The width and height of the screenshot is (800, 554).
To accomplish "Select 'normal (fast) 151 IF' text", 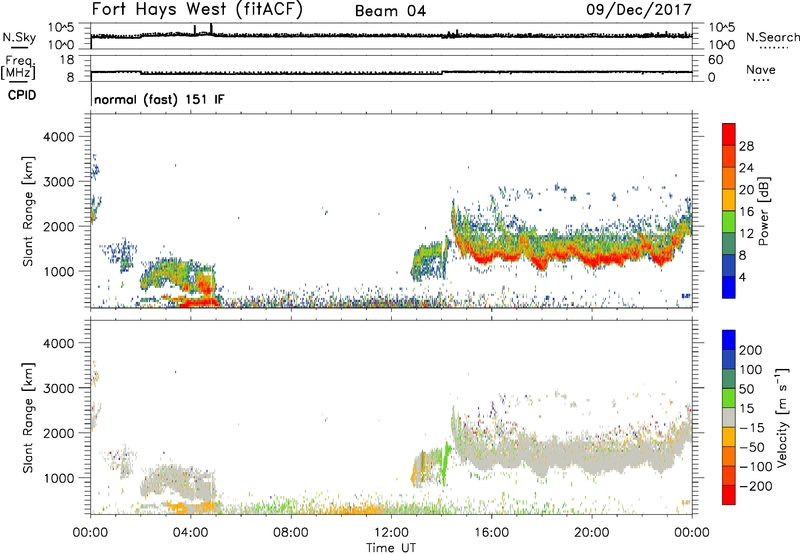I will 159,99.
